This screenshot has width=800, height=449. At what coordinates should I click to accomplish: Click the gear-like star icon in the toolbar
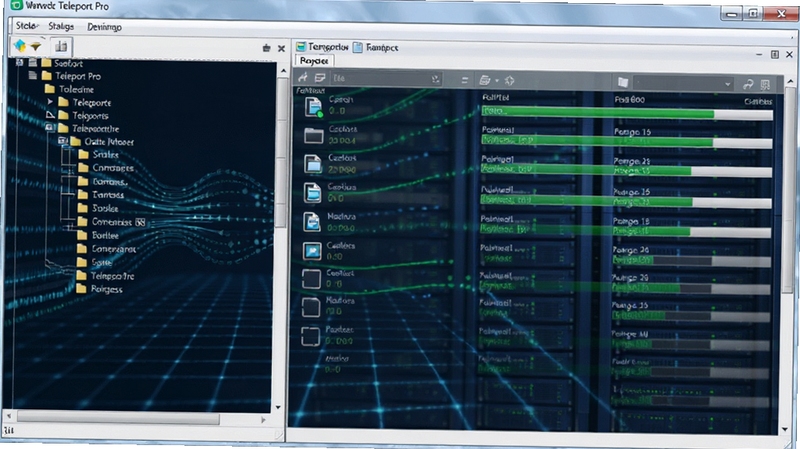[x=509, y=80]
